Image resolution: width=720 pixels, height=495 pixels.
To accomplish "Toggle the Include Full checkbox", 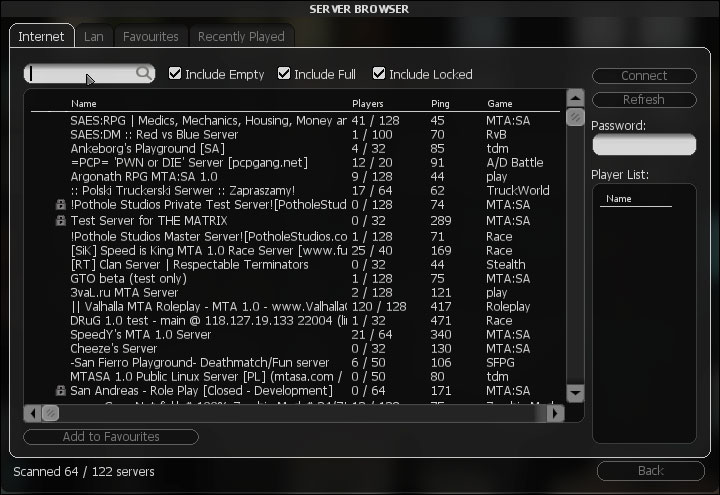I will click(x=284, y=73).
